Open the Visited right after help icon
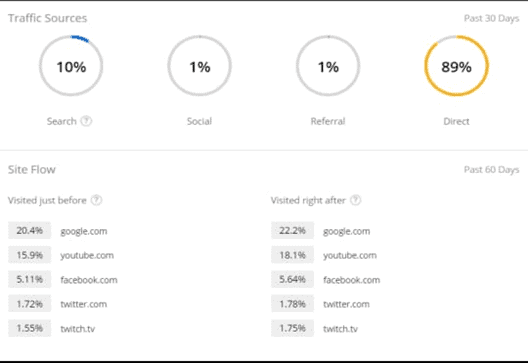 pos(356,200)
